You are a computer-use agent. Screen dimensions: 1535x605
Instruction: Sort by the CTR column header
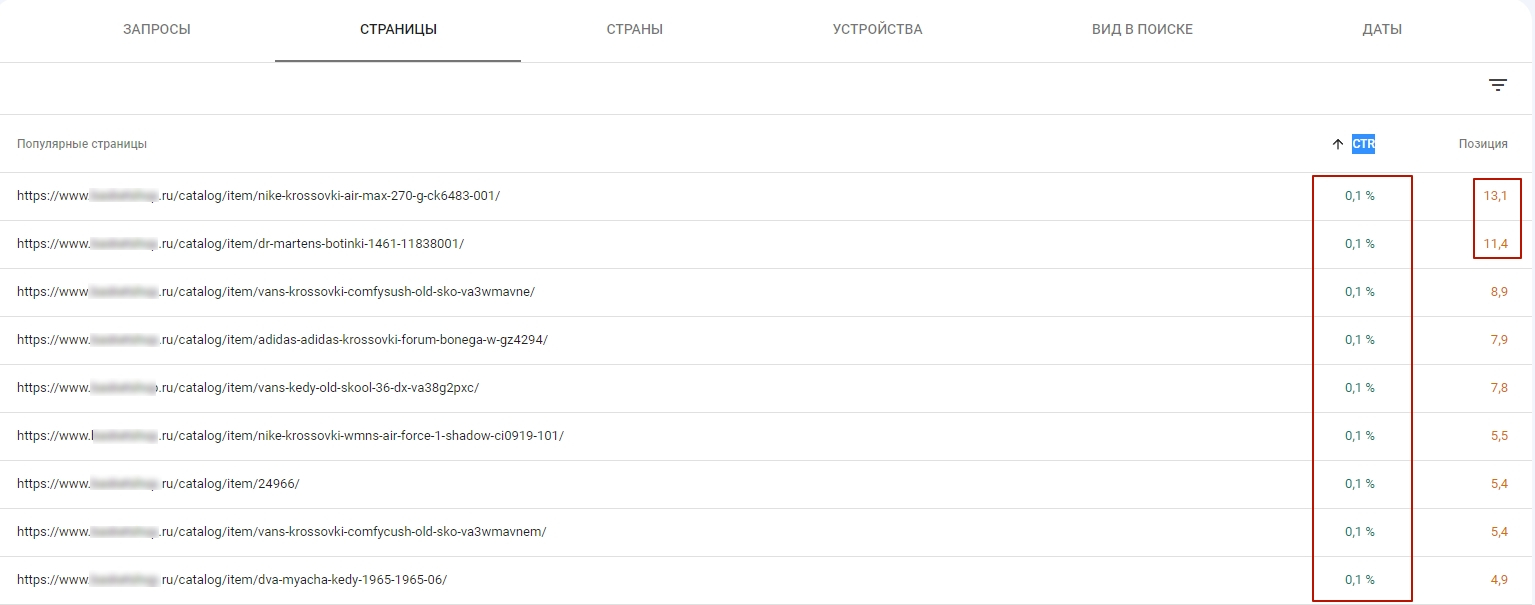click(x=1364, y=144)
